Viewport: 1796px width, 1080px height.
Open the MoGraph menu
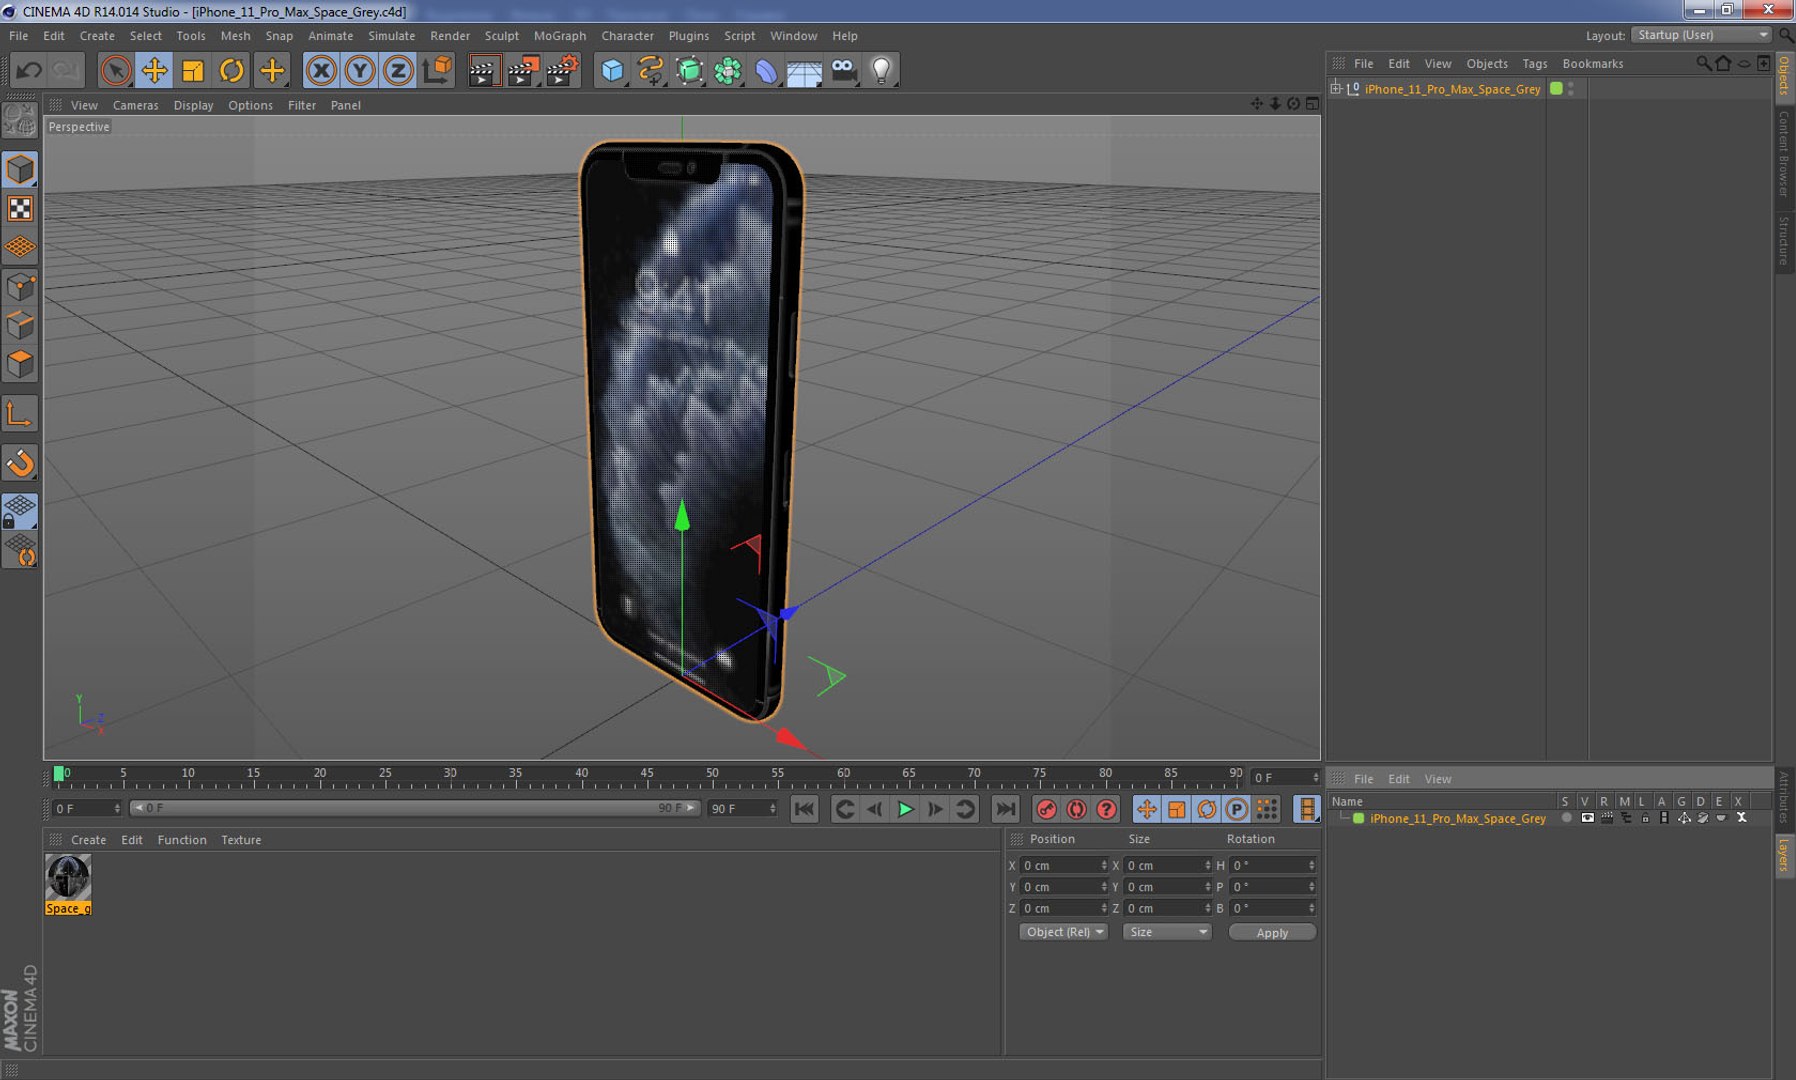[560, 36]
